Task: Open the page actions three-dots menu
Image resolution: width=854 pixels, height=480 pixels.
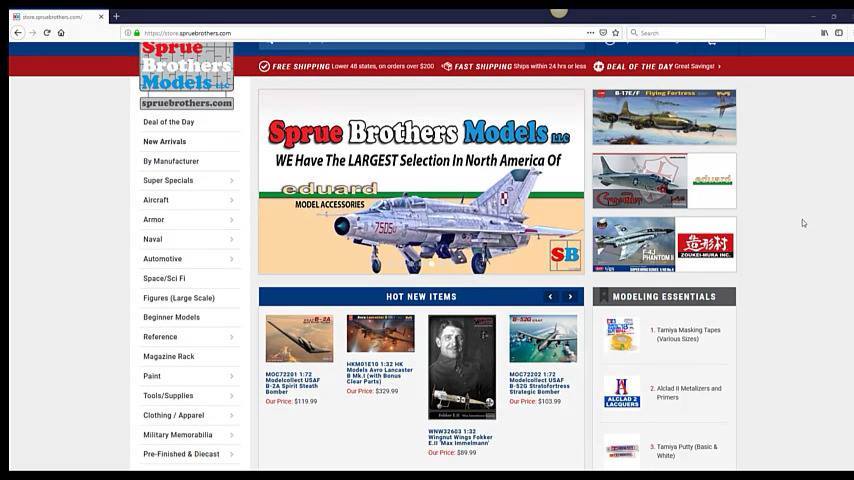Action: point(590,33)
